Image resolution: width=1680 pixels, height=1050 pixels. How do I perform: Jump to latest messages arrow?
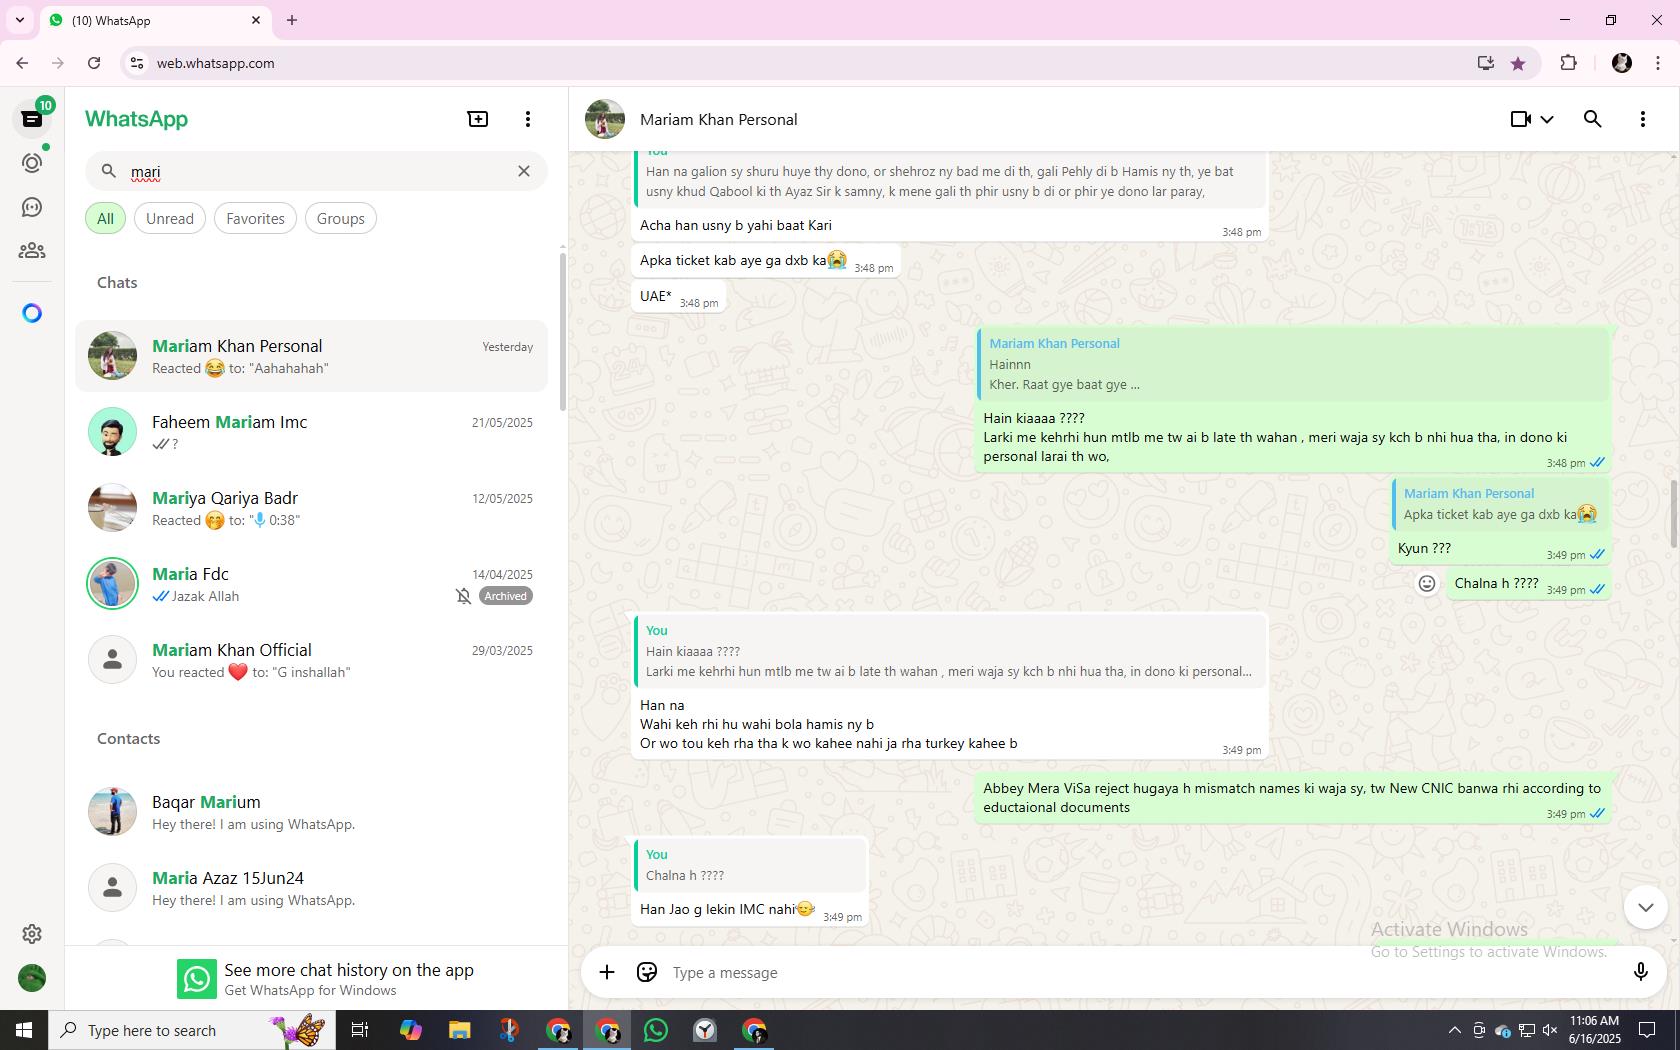[x=1645, y=907]
